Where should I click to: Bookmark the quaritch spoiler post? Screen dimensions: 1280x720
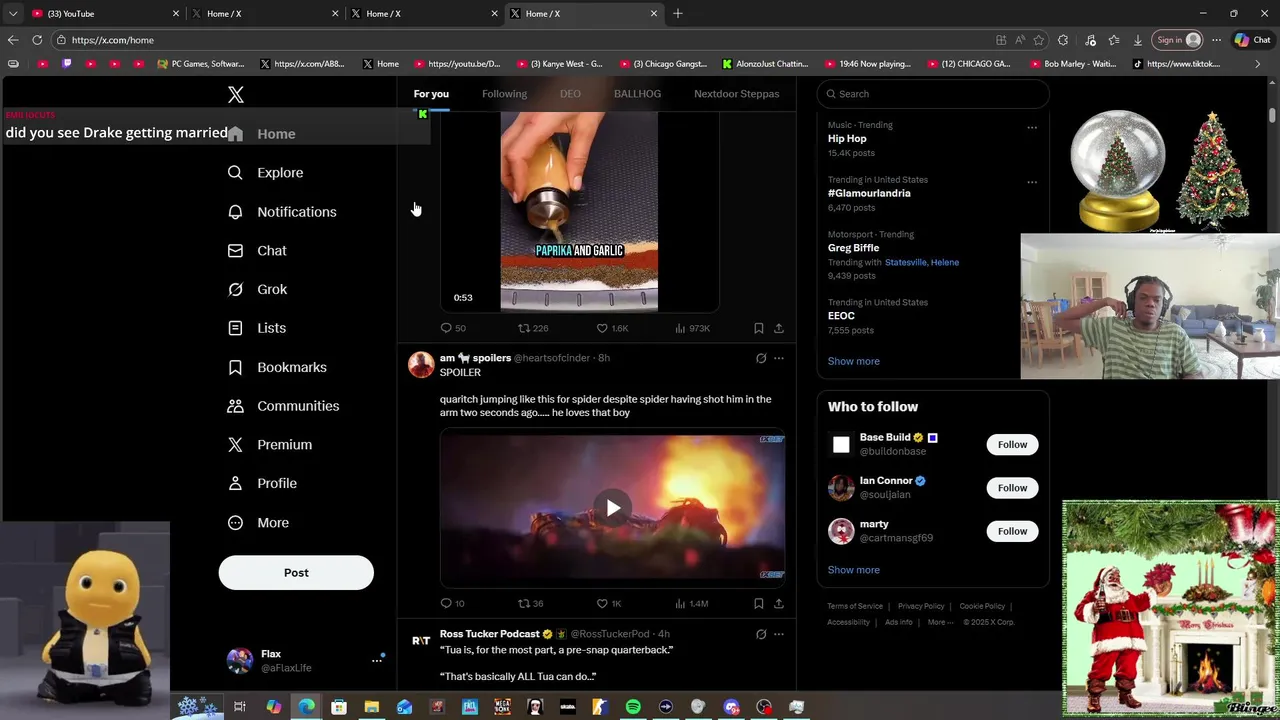click(759, 603)
